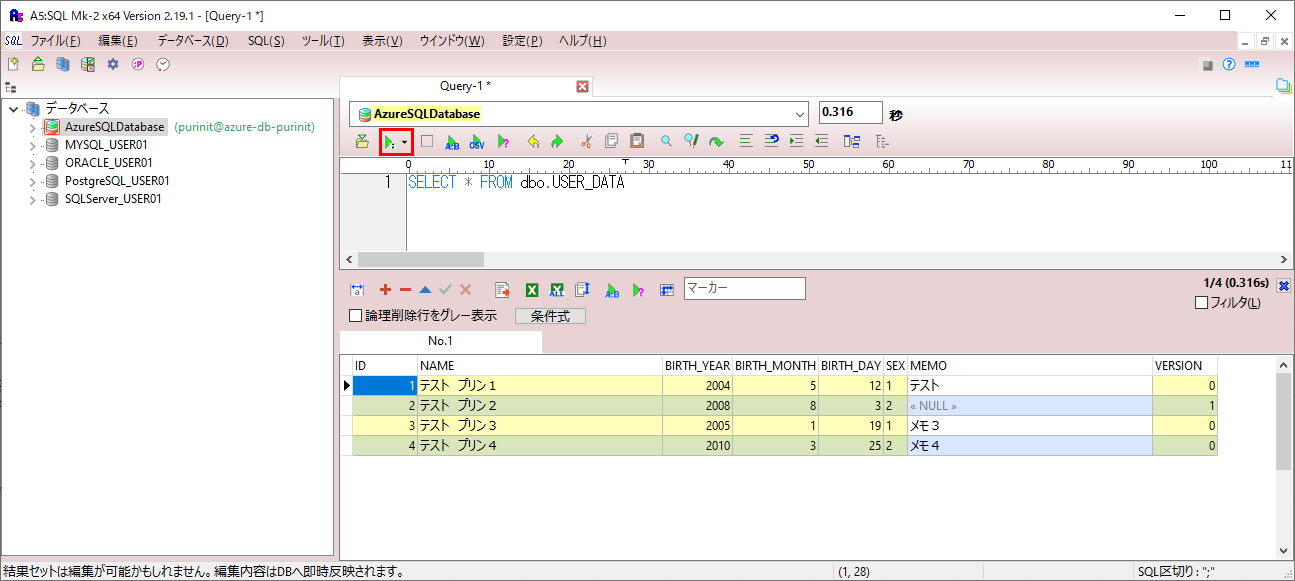
Task: Click the A:B compare execution icon
Action: click(x=452, y=142)
